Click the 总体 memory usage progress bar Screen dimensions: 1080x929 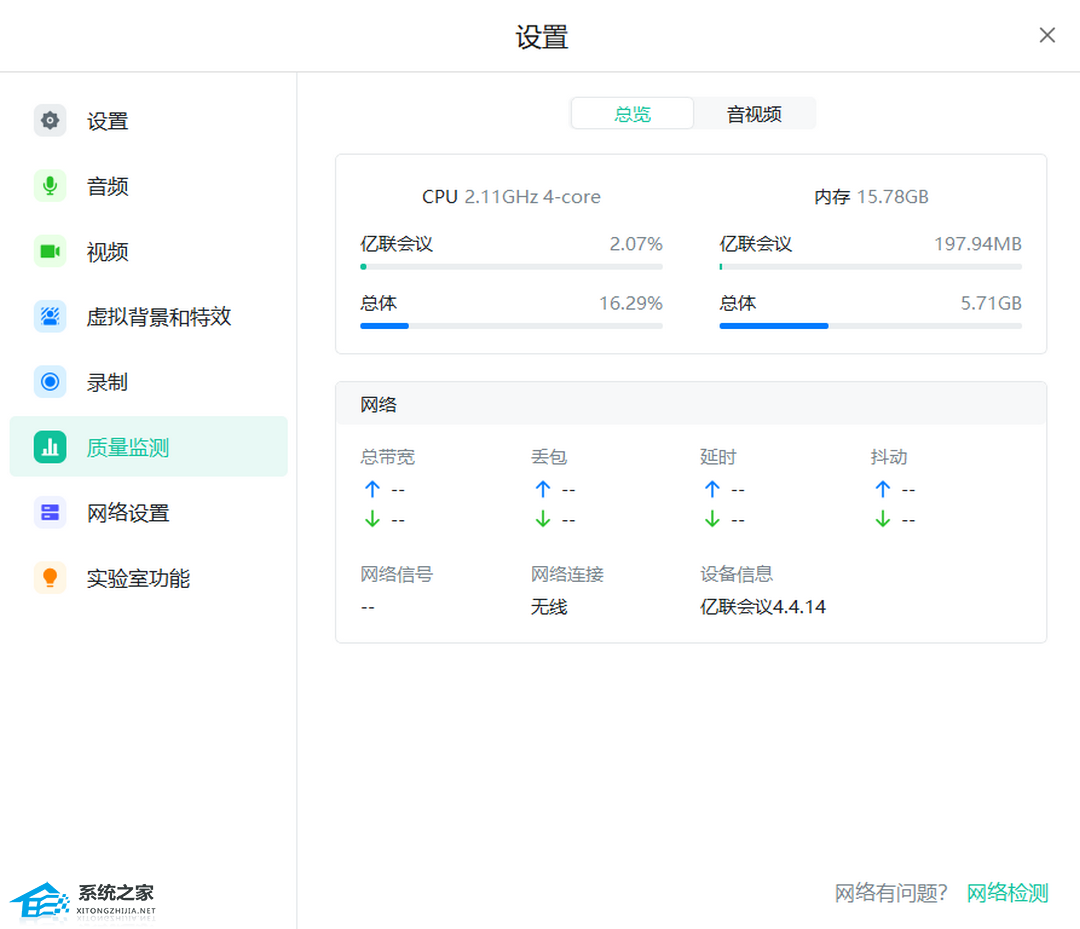[871, 326]
